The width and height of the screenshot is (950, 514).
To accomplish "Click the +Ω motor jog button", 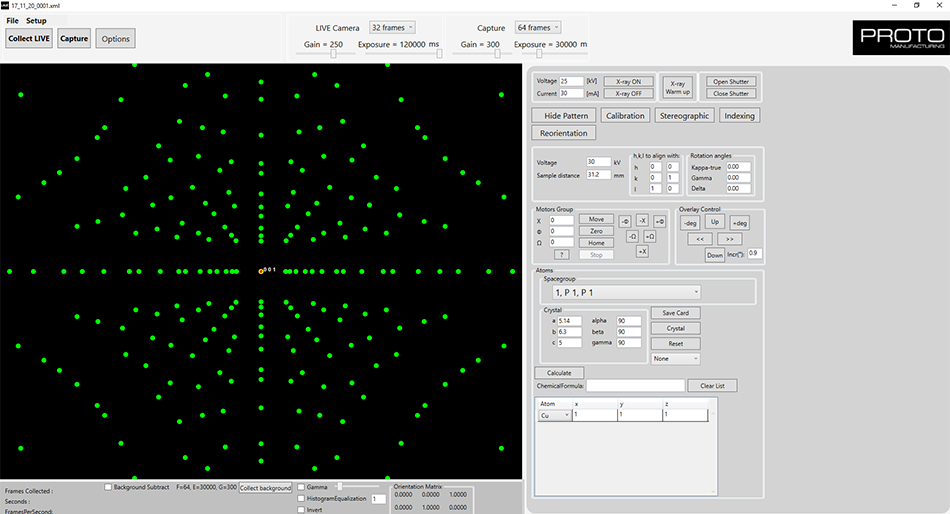I will pos(649,236).
